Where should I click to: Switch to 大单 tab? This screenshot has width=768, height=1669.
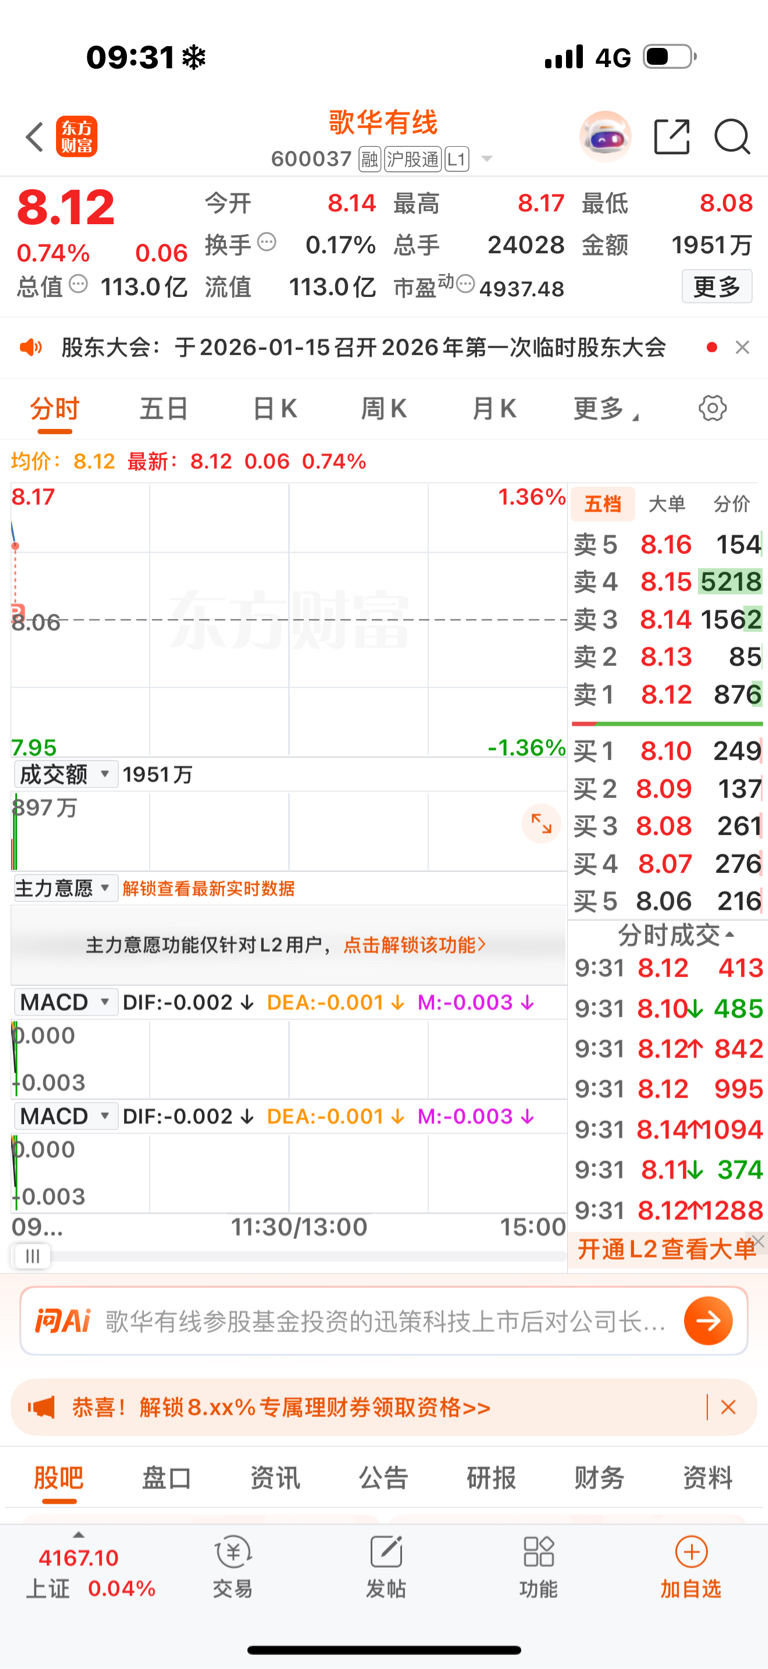667,504
